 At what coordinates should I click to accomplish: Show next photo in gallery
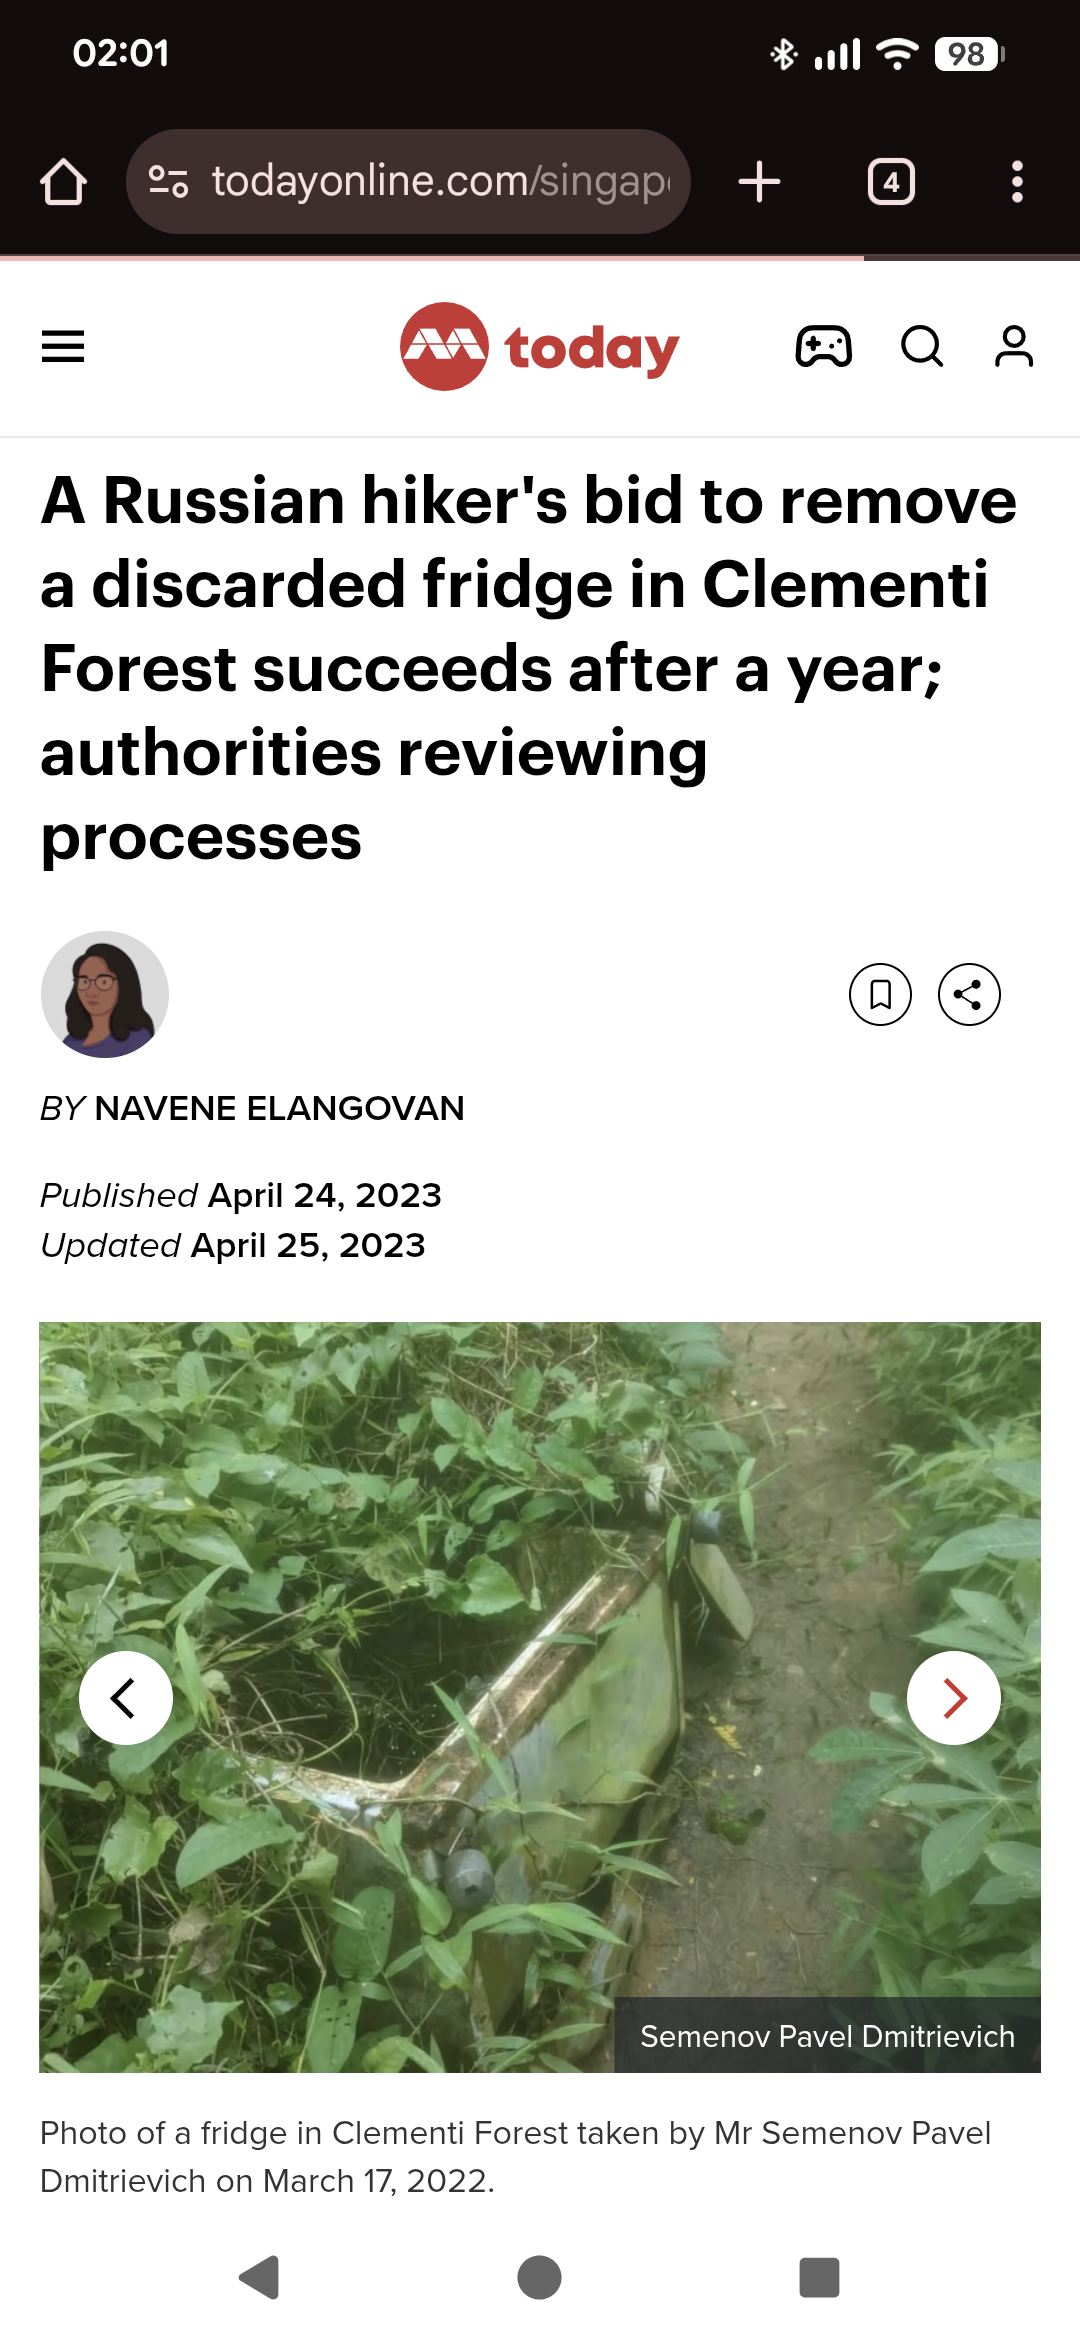pos(953,1698)
